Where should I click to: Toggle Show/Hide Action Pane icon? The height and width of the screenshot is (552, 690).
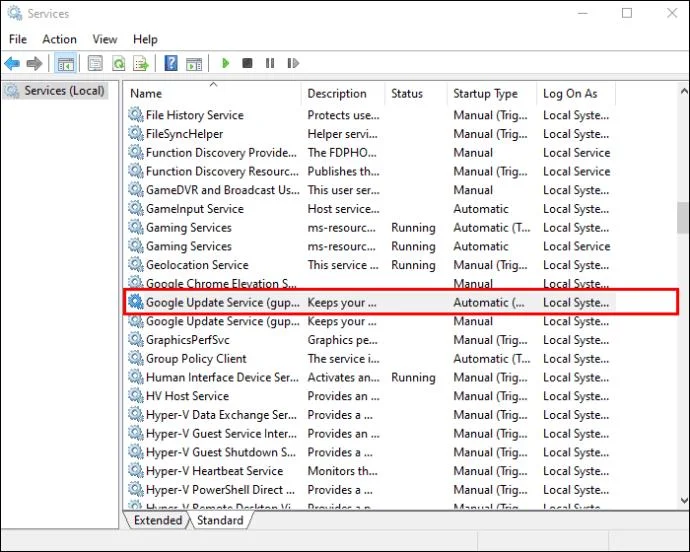coord(194,63)
